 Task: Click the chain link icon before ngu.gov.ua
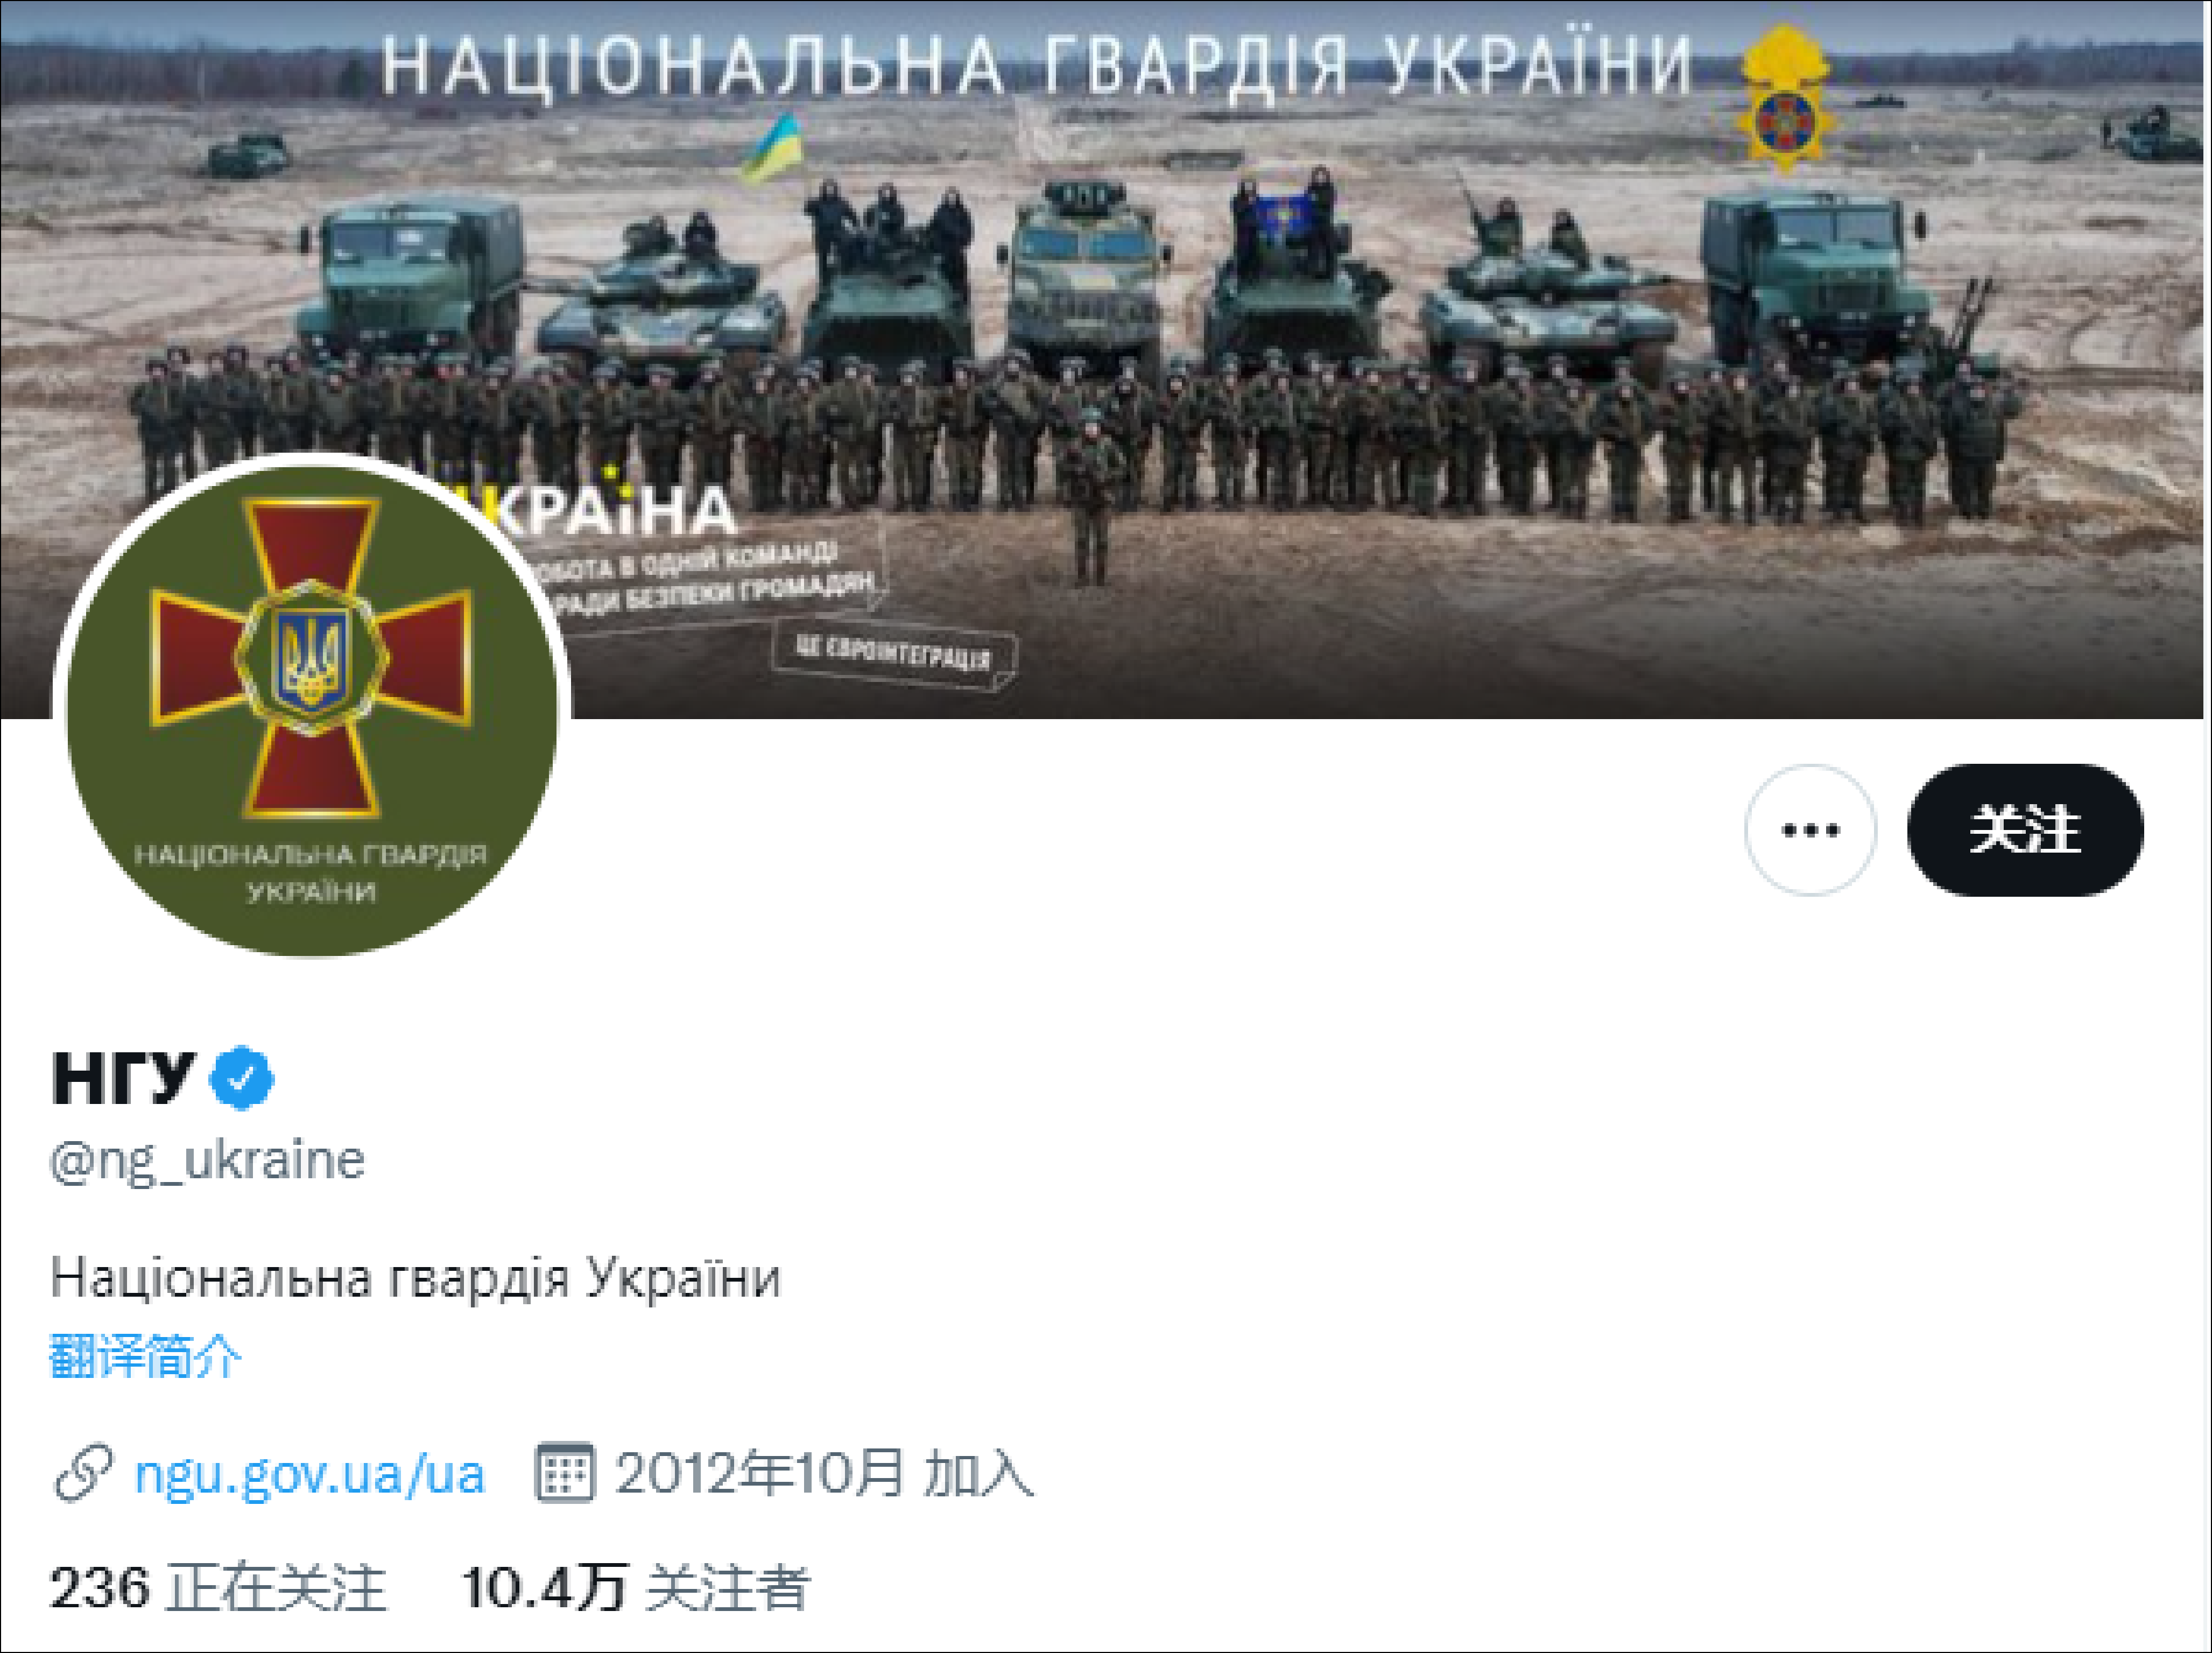(83, 1473)
